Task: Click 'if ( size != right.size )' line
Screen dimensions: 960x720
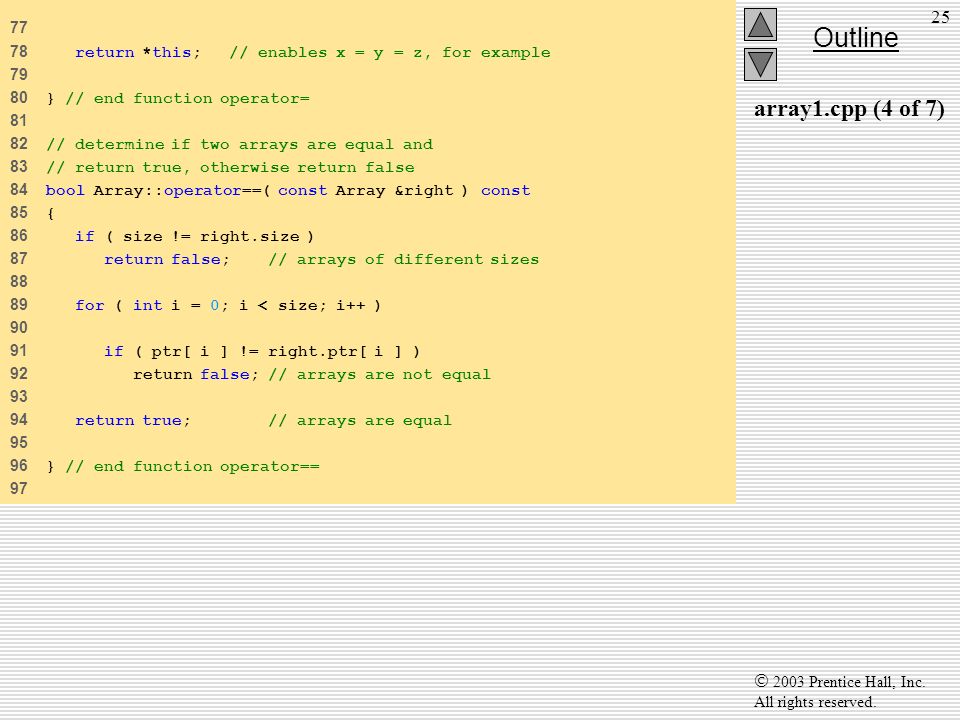Action: coord(194,236)
